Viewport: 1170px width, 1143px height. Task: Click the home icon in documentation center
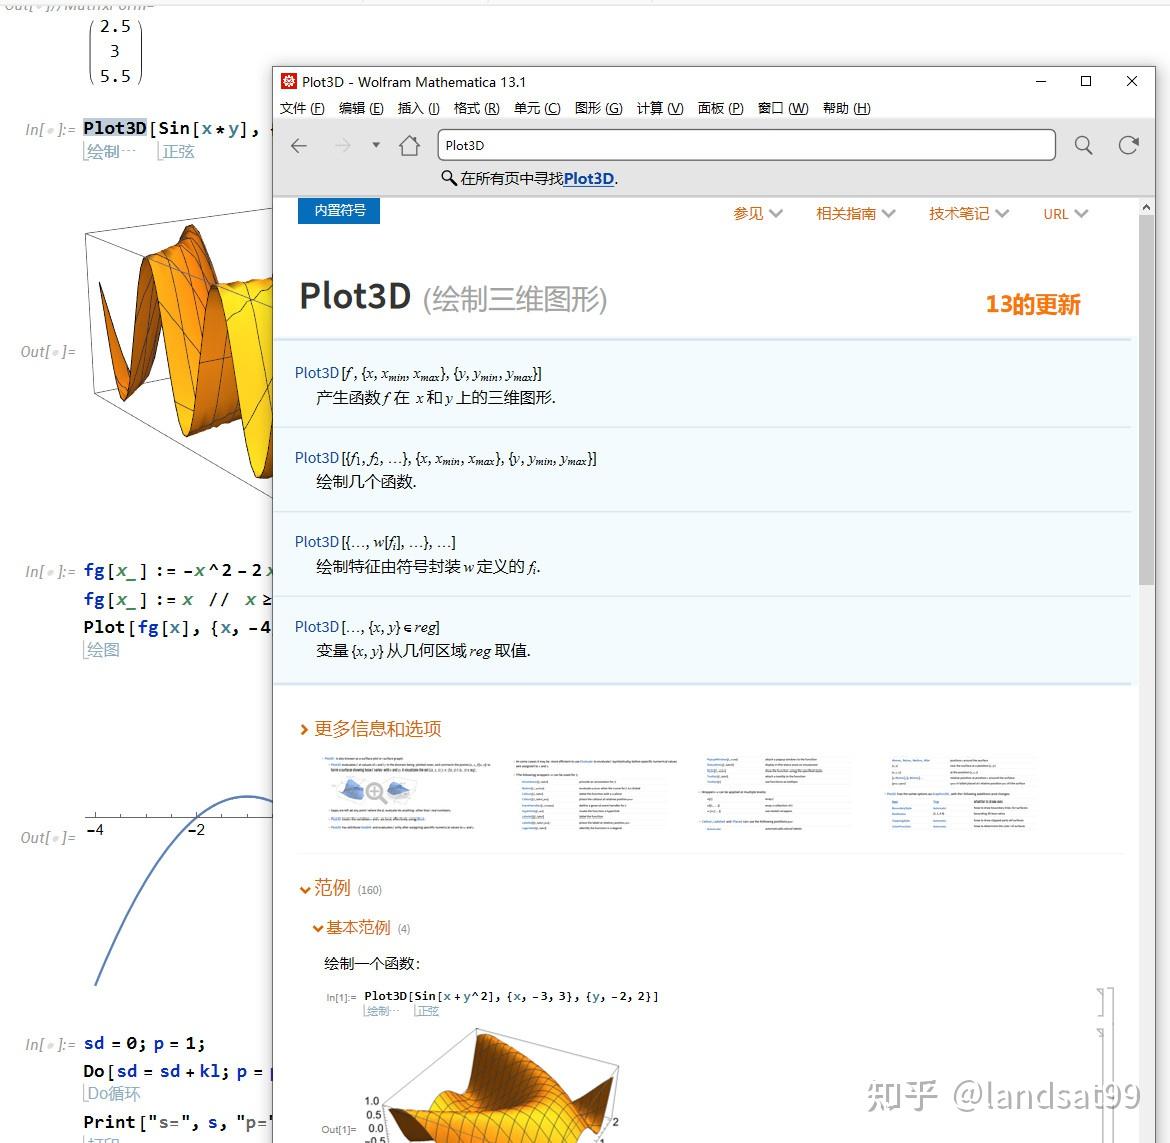click(x=408, y=145)
